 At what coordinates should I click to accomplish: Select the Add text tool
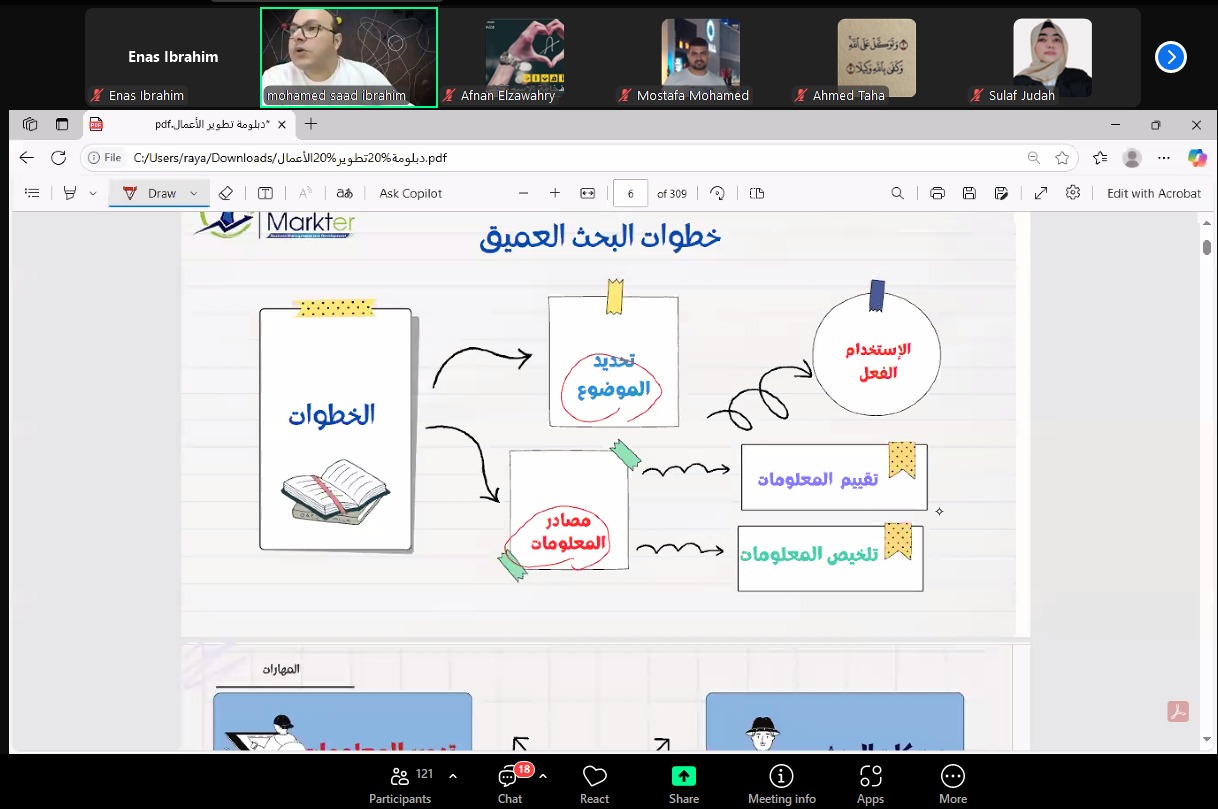(265, 193)
